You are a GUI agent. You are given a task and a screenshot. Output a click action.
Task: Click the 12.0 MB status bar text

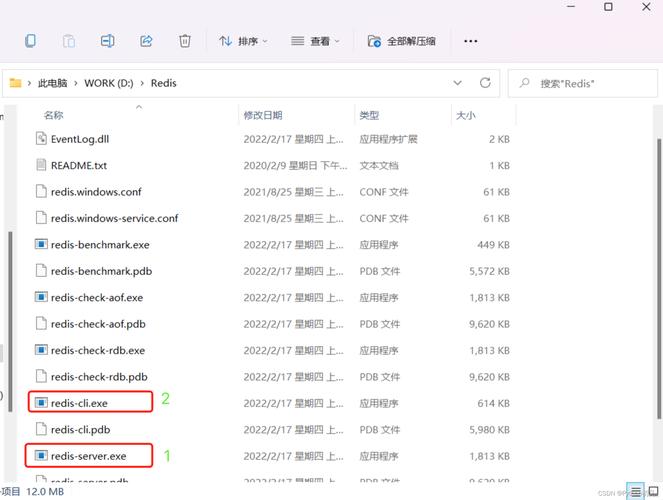pyautogui.click(x=45, y=492)
